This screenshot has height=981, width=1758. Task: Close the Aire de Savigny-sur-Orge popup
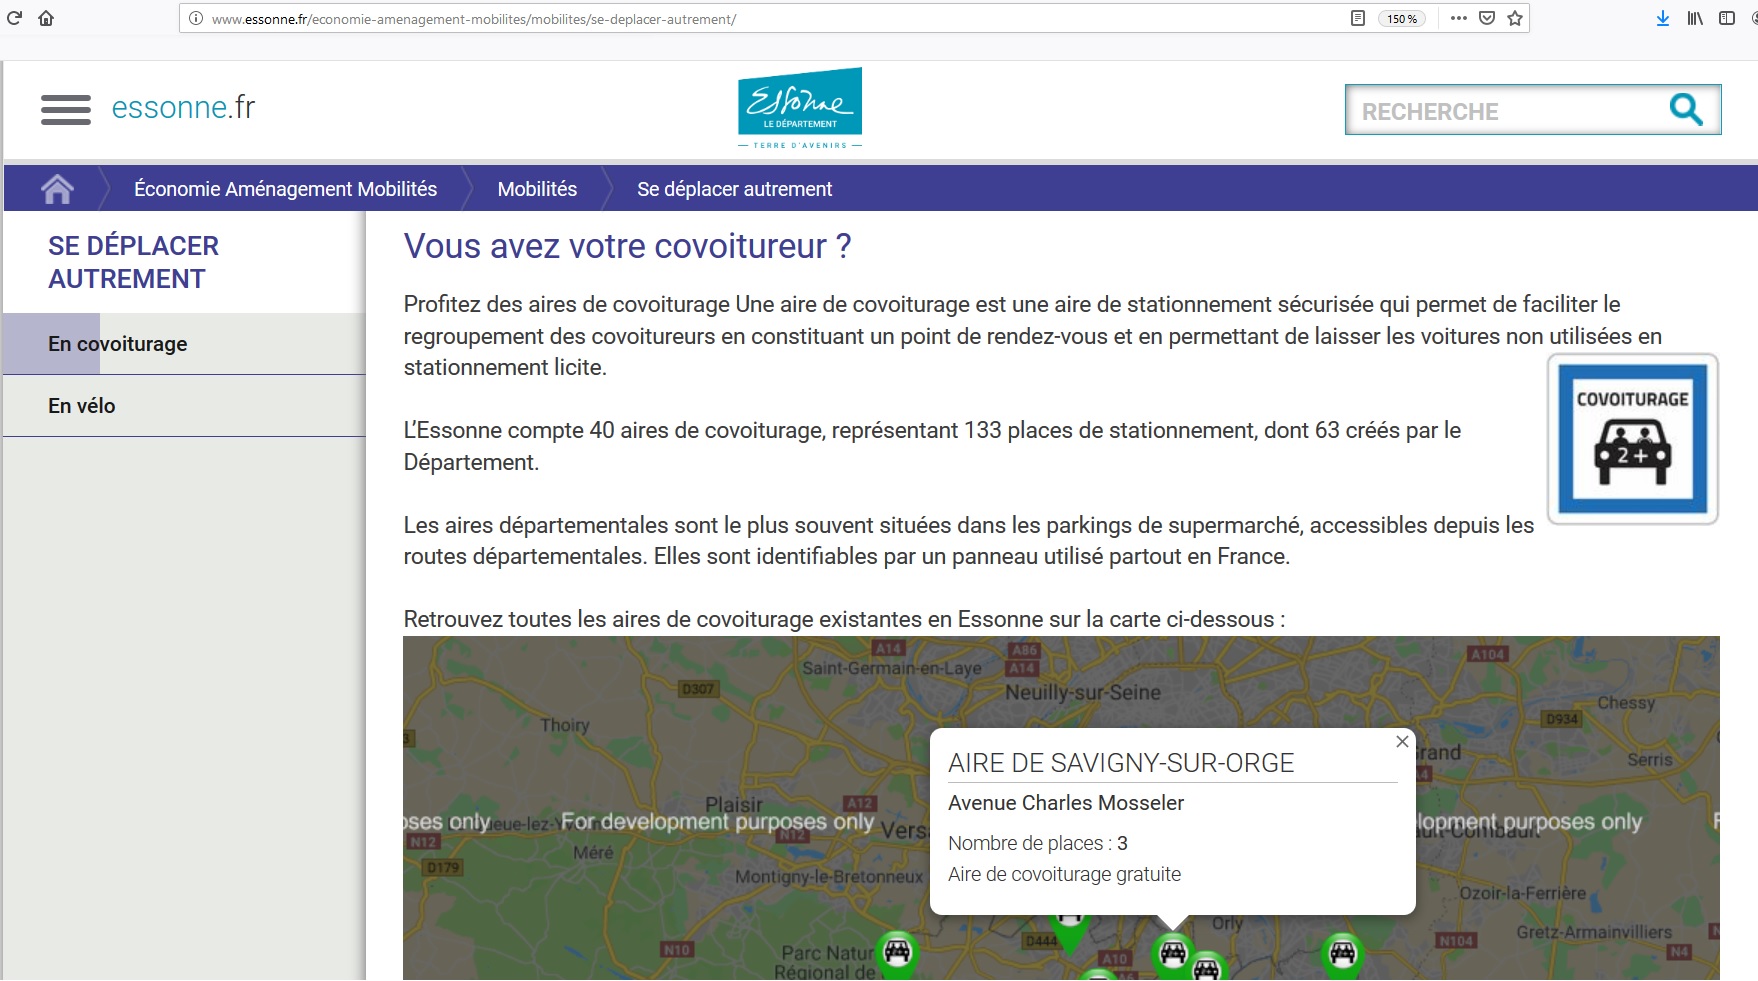pos(1402,742)
